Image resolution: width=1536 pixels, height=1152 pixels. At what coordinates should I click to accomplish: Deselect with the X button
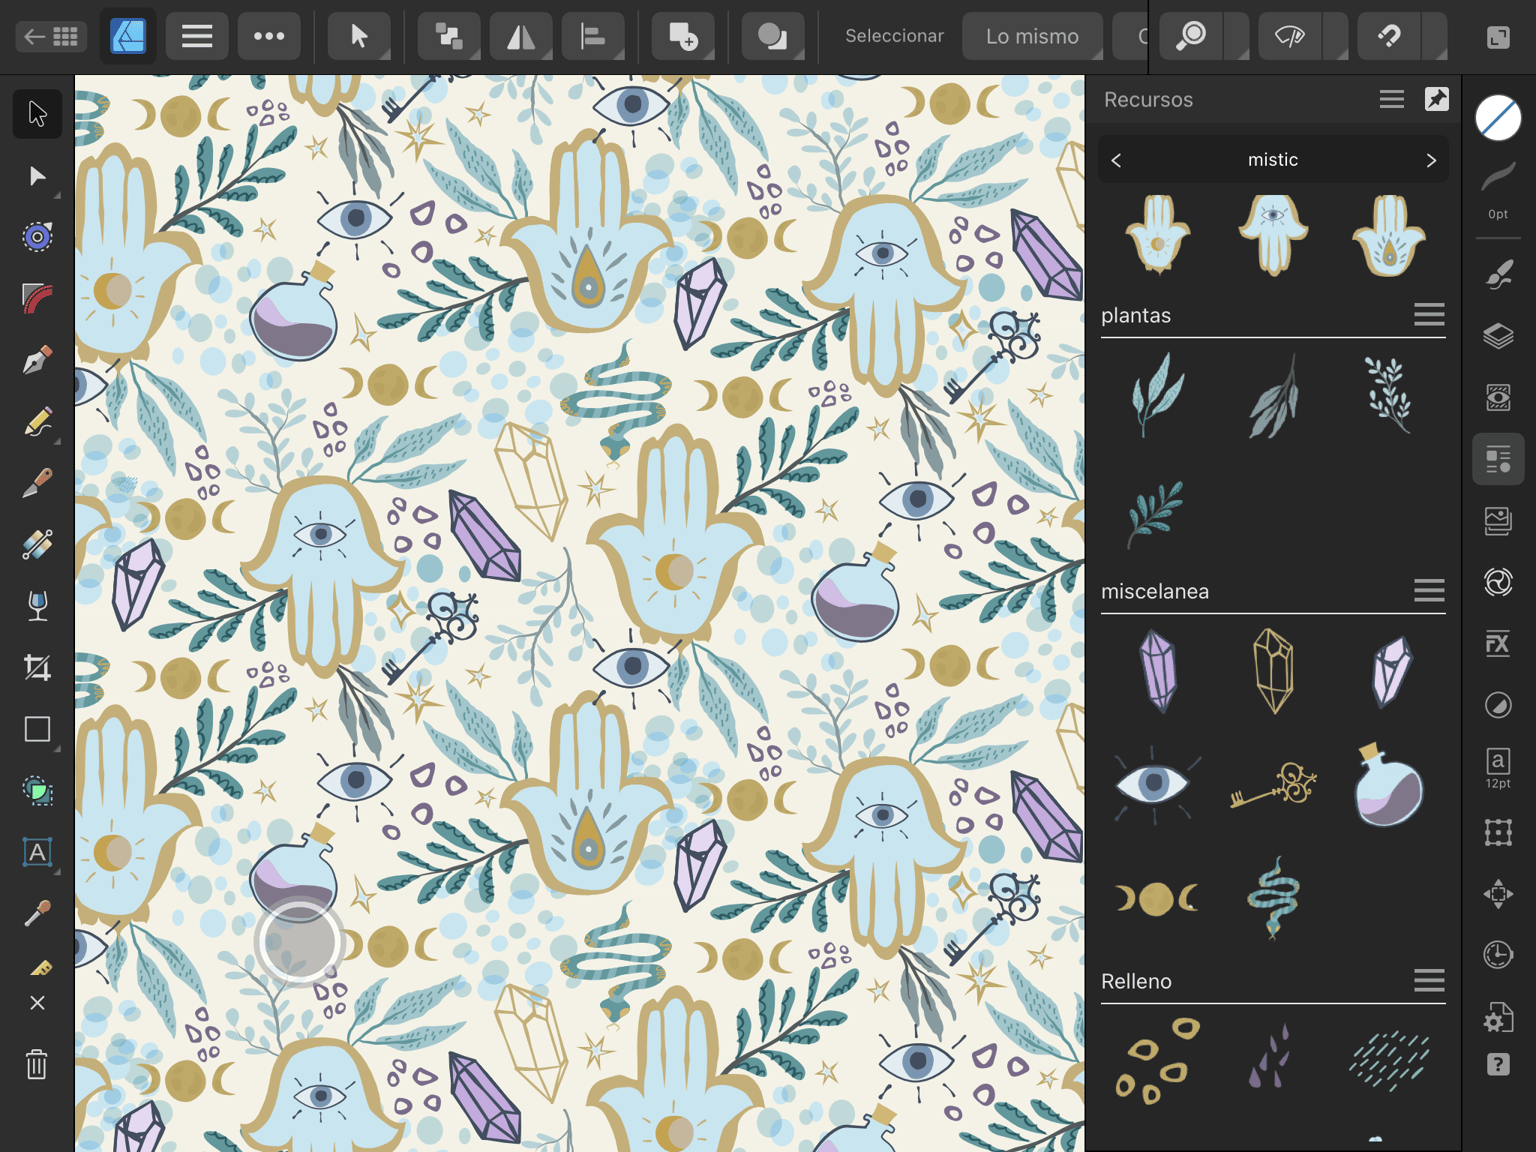(37, 1003)
